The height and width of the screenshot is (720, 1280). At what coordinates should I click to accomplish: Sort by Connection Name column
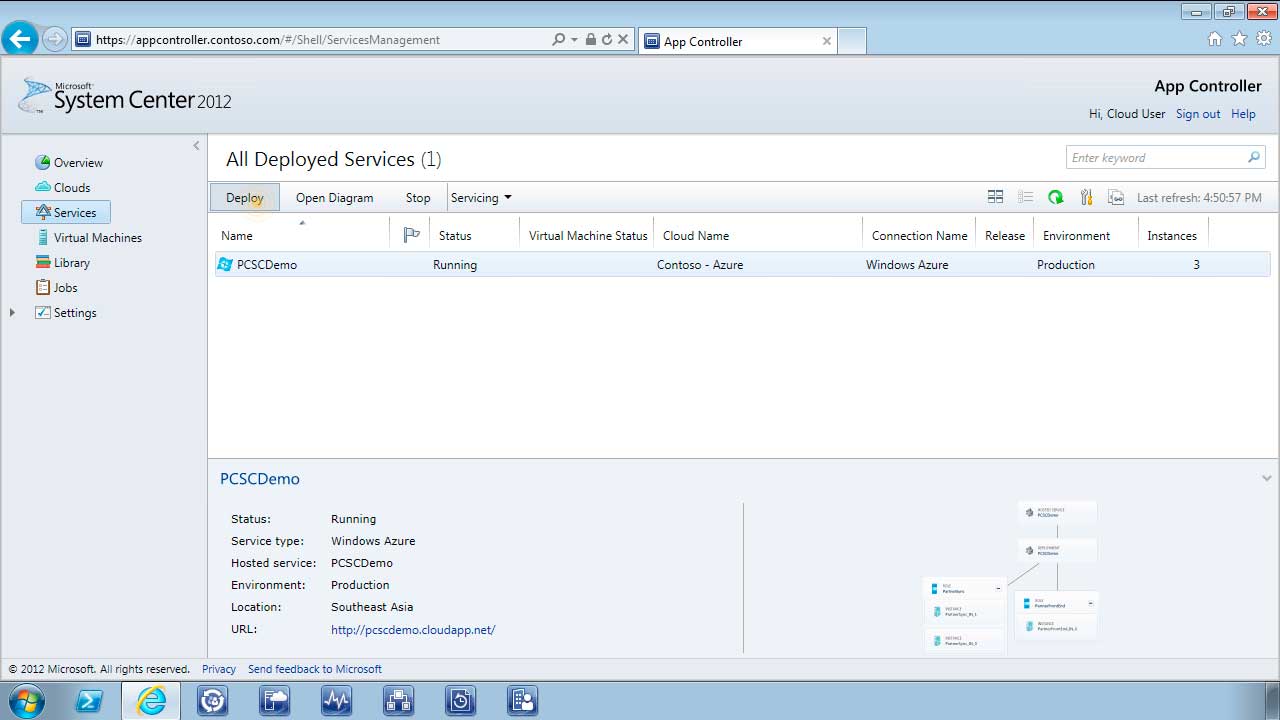point(919,235)
